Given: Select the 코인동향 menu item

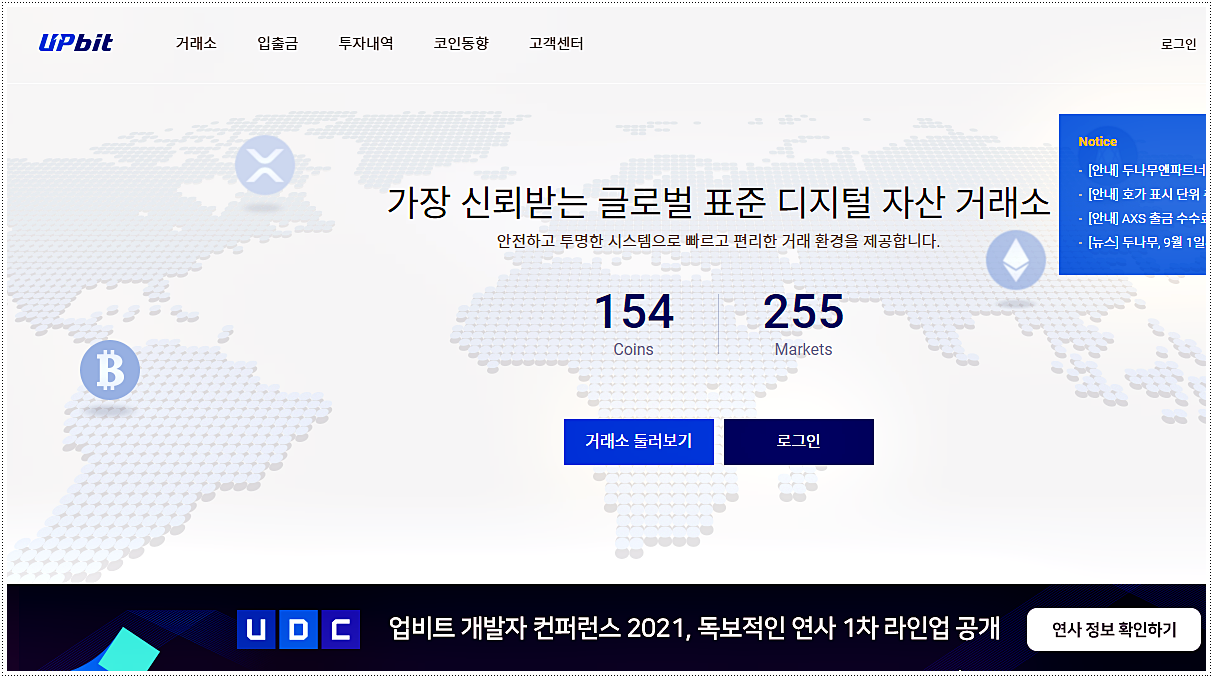Looking at the screenshot, I should 461,44.
